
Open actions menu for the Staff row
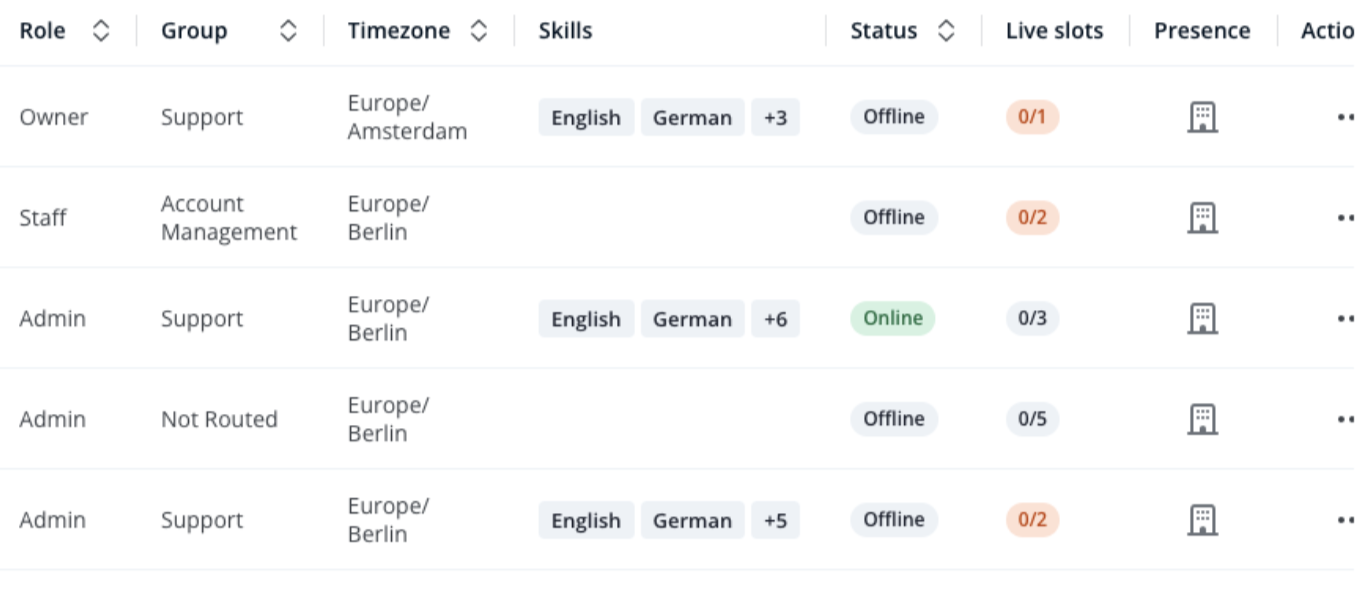[1345, 217]
